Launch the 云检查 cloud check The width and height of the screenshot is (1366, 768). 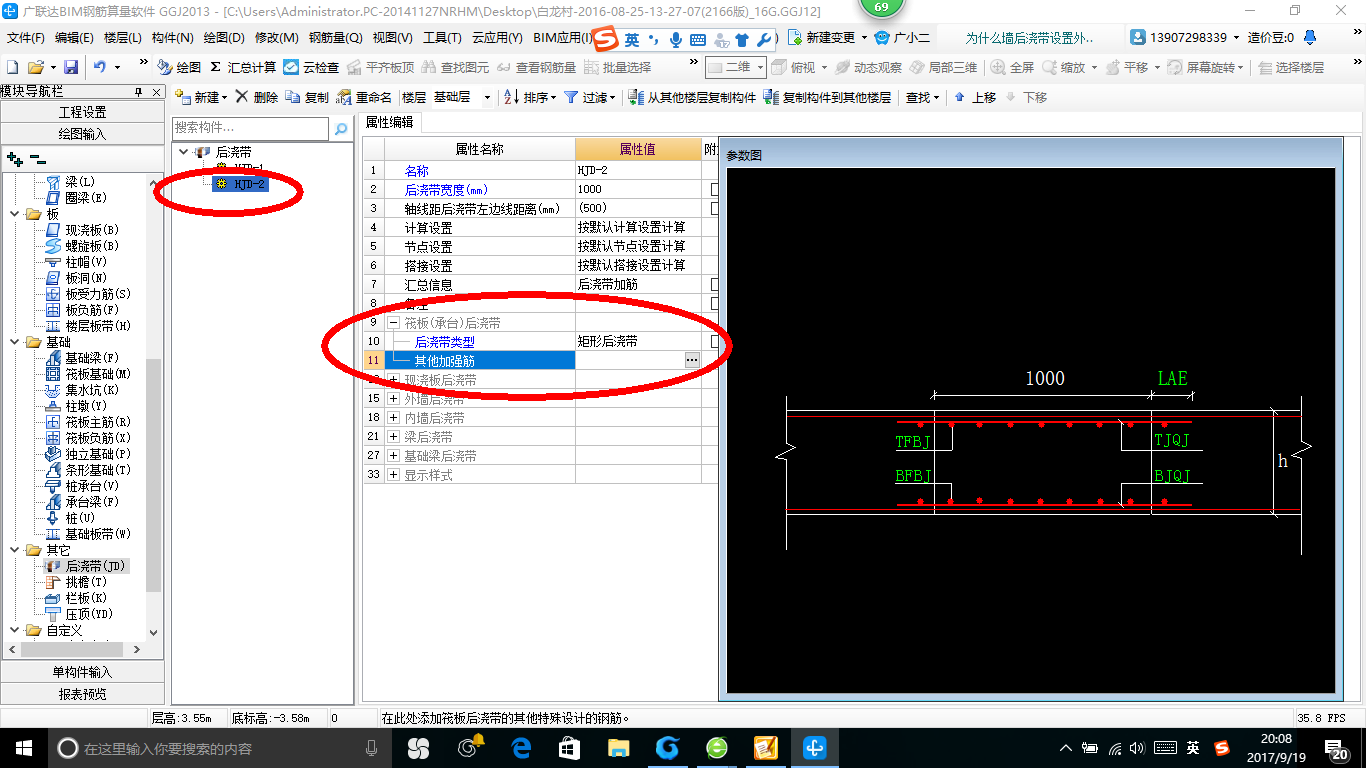tap(311, 67)
